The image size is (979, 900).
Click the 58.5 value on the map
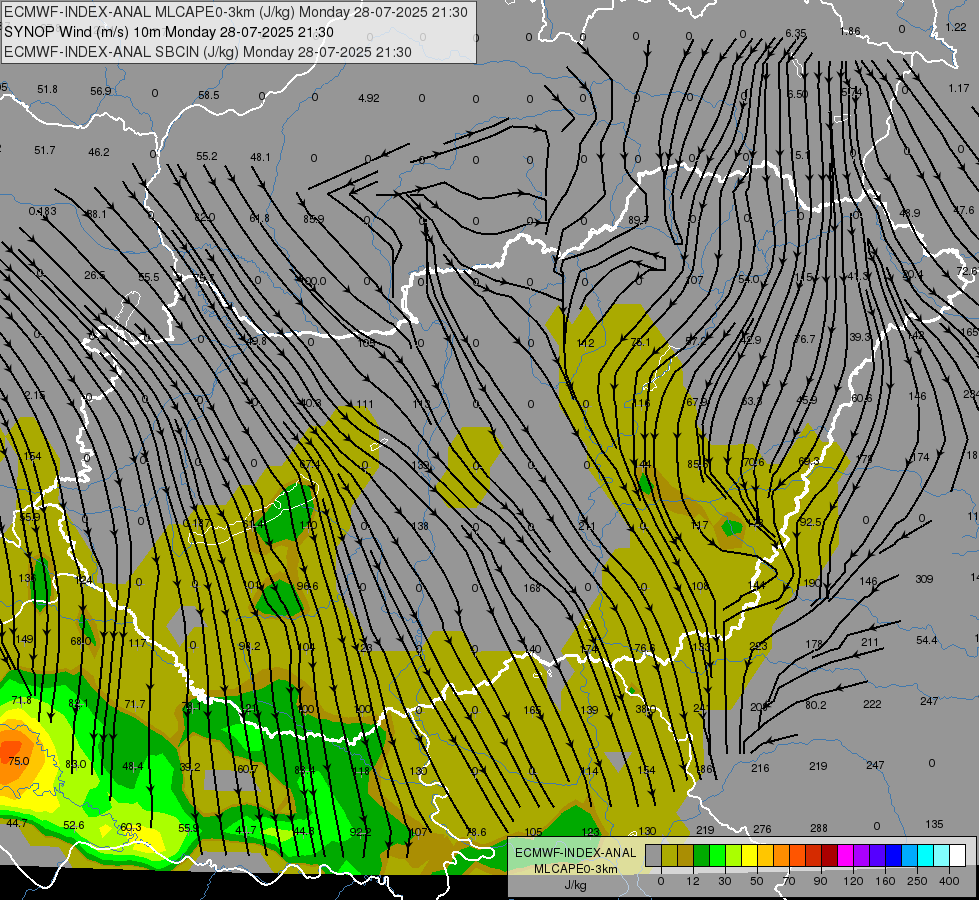pos(209,95)
